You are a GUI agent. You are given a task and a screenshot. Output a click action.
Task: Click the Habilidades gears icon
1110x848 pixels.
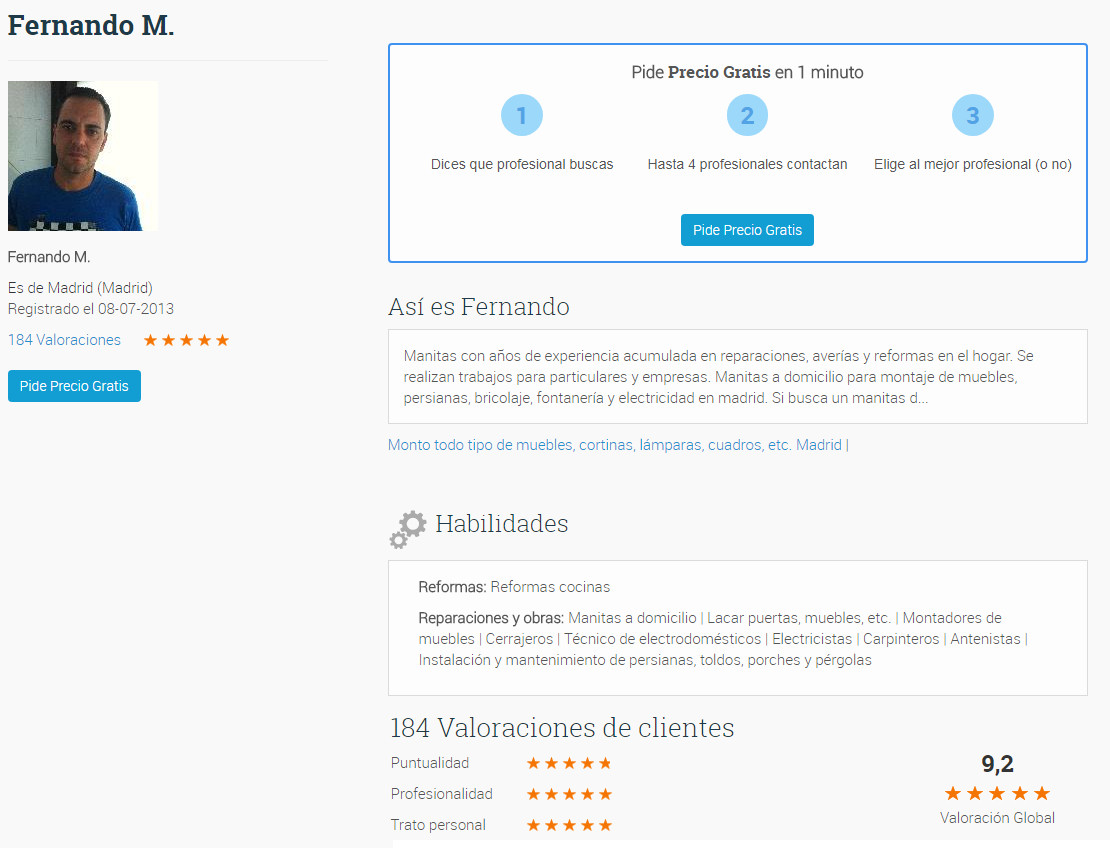tap(408, 529)
